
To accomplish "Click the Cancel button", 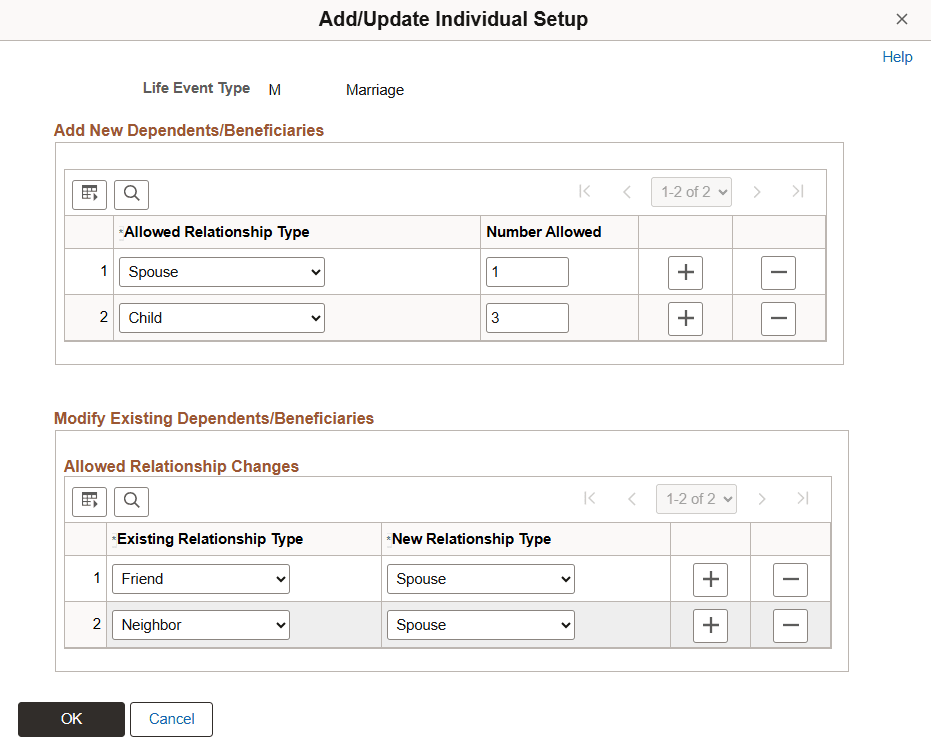I will click(171, 719).
